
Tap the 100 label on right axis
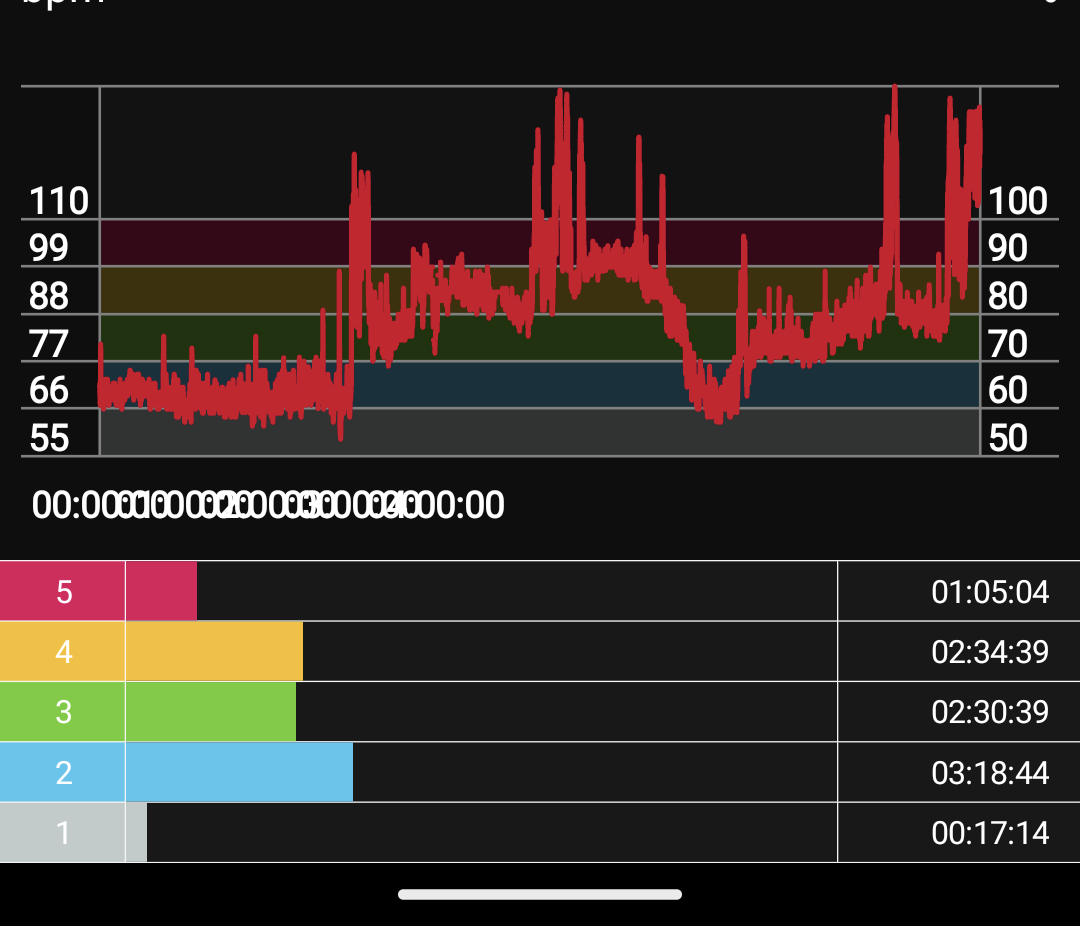coord(1017,201)
